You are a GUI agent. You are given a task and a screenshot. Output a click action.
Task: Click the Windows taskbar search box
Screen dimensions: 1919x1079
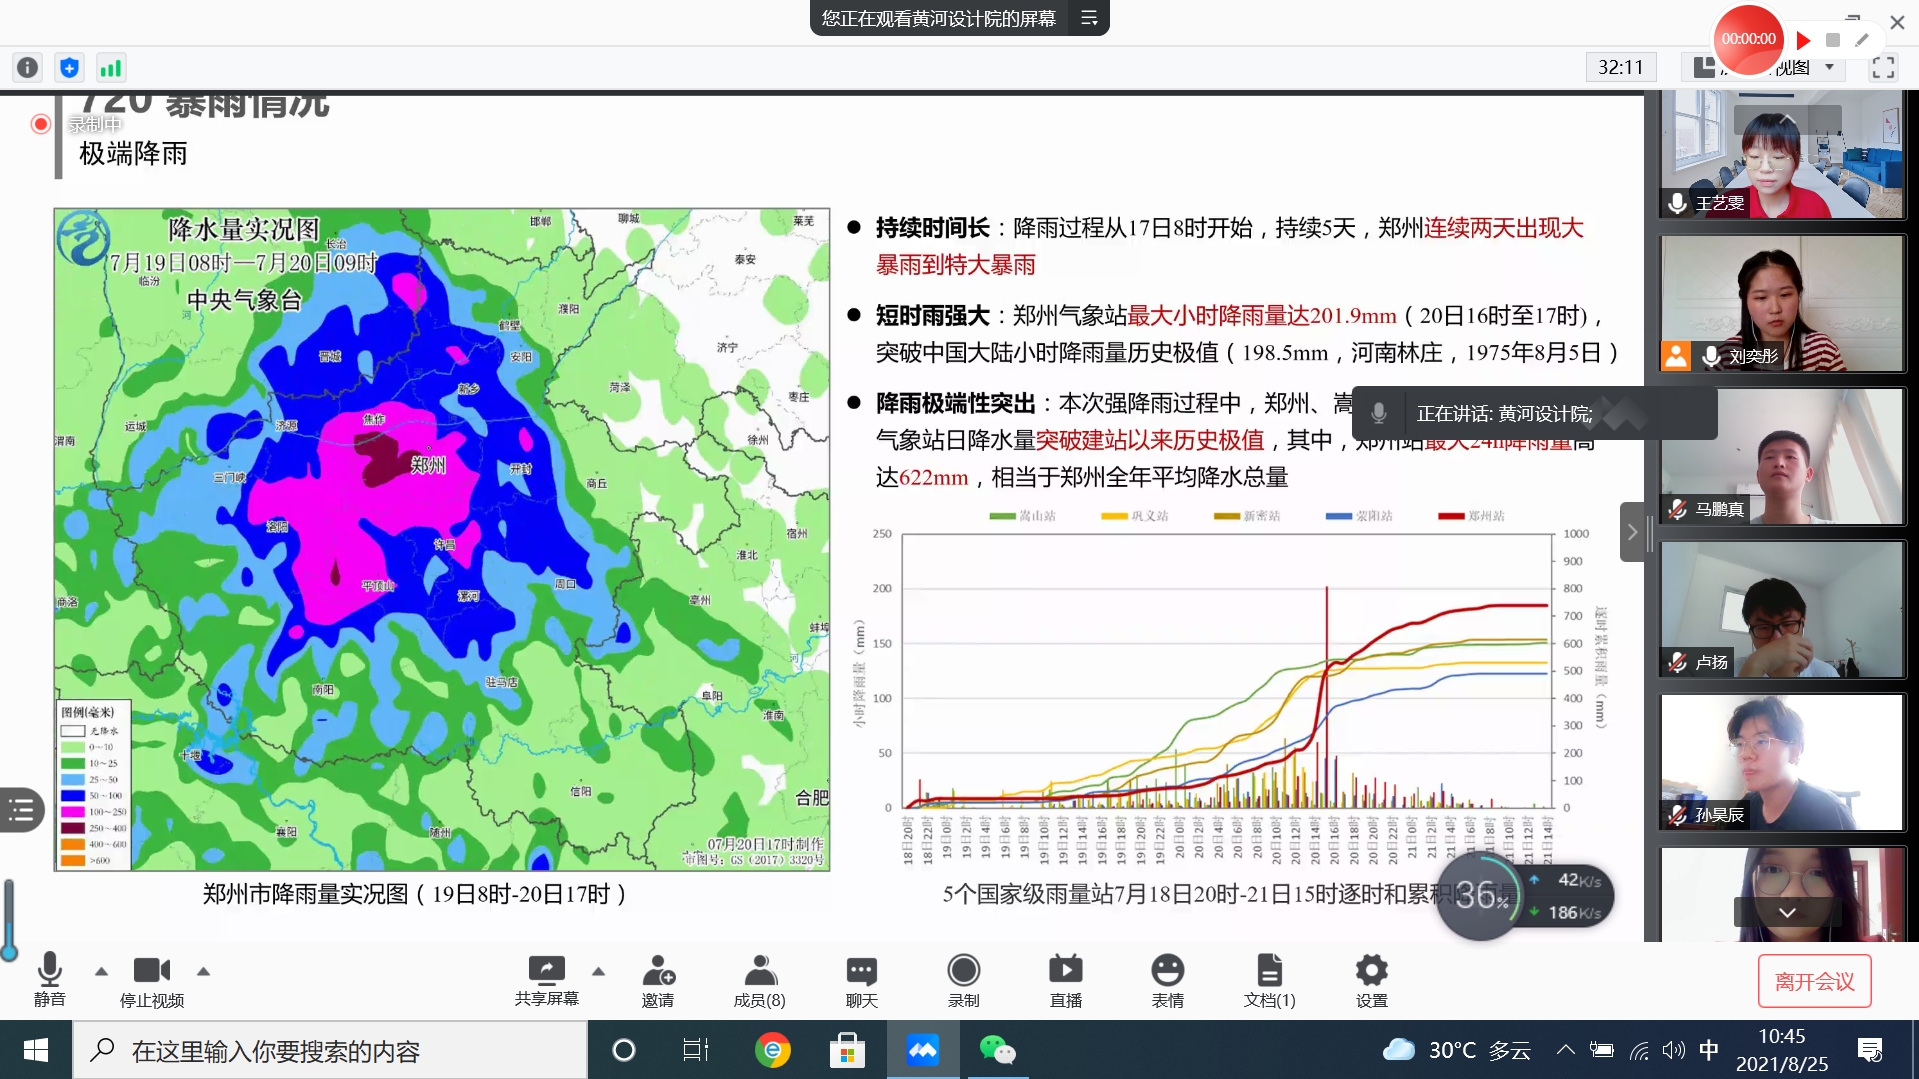point(330,1051)
